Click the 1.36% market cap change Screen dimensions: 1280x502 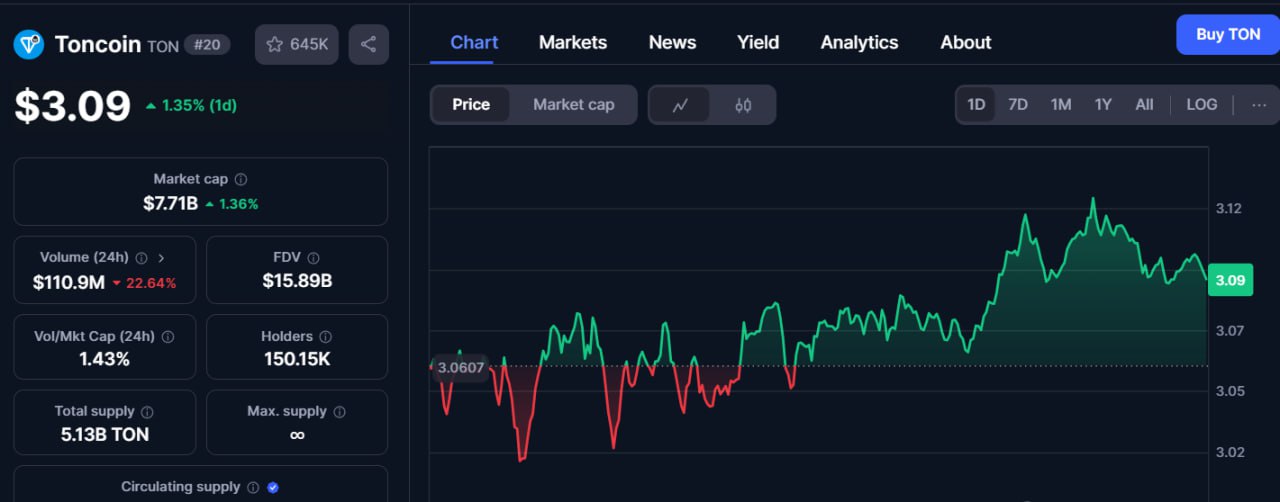tap(231, 204)
